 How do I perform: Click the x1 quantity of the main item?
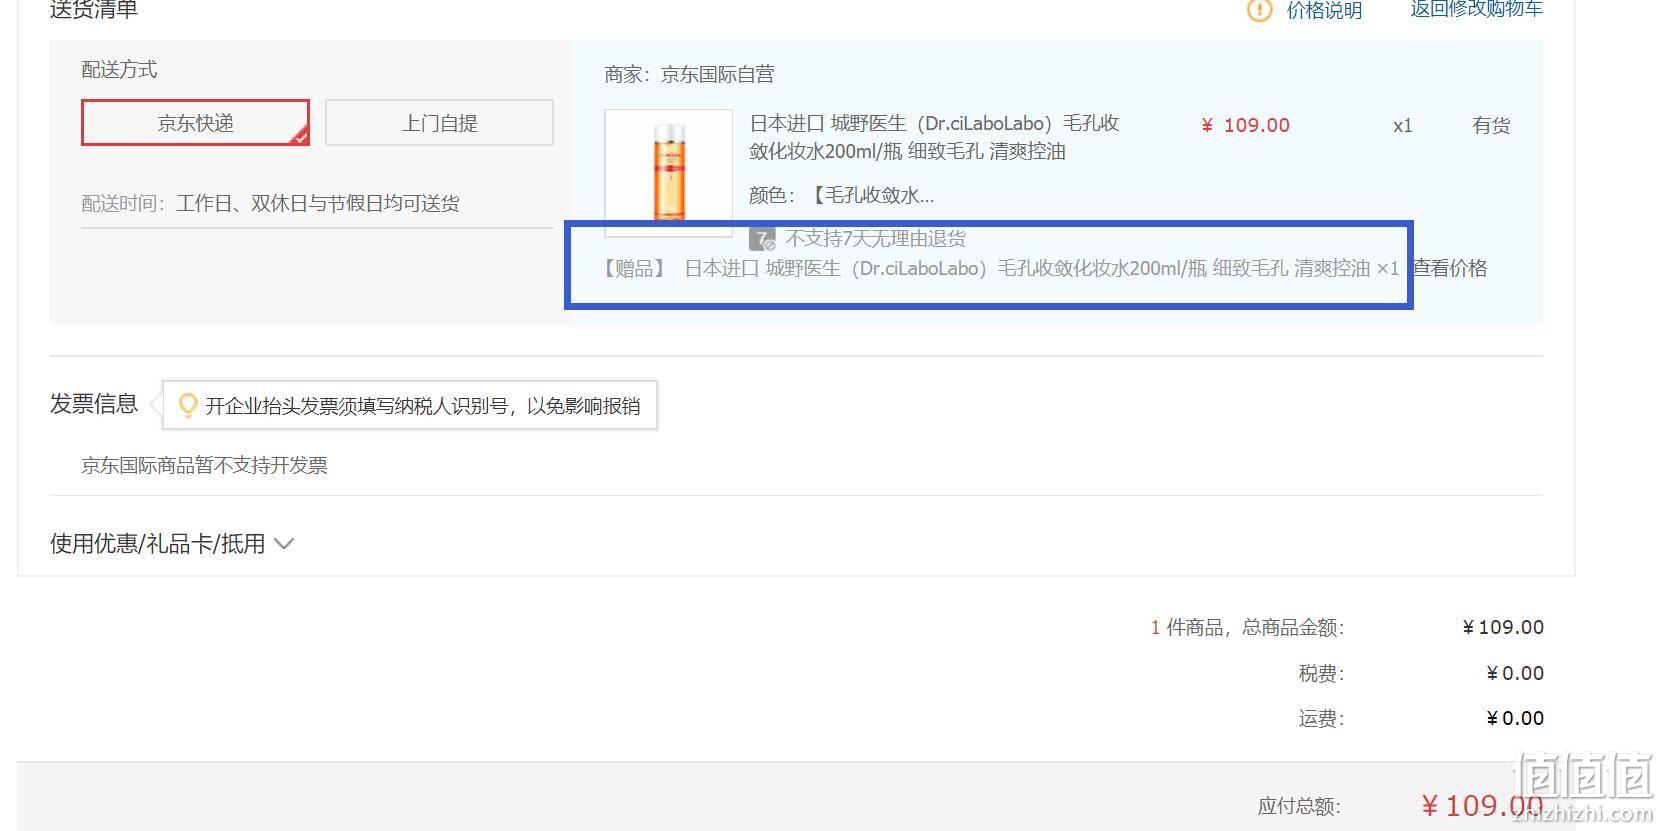pos(1402,126)
